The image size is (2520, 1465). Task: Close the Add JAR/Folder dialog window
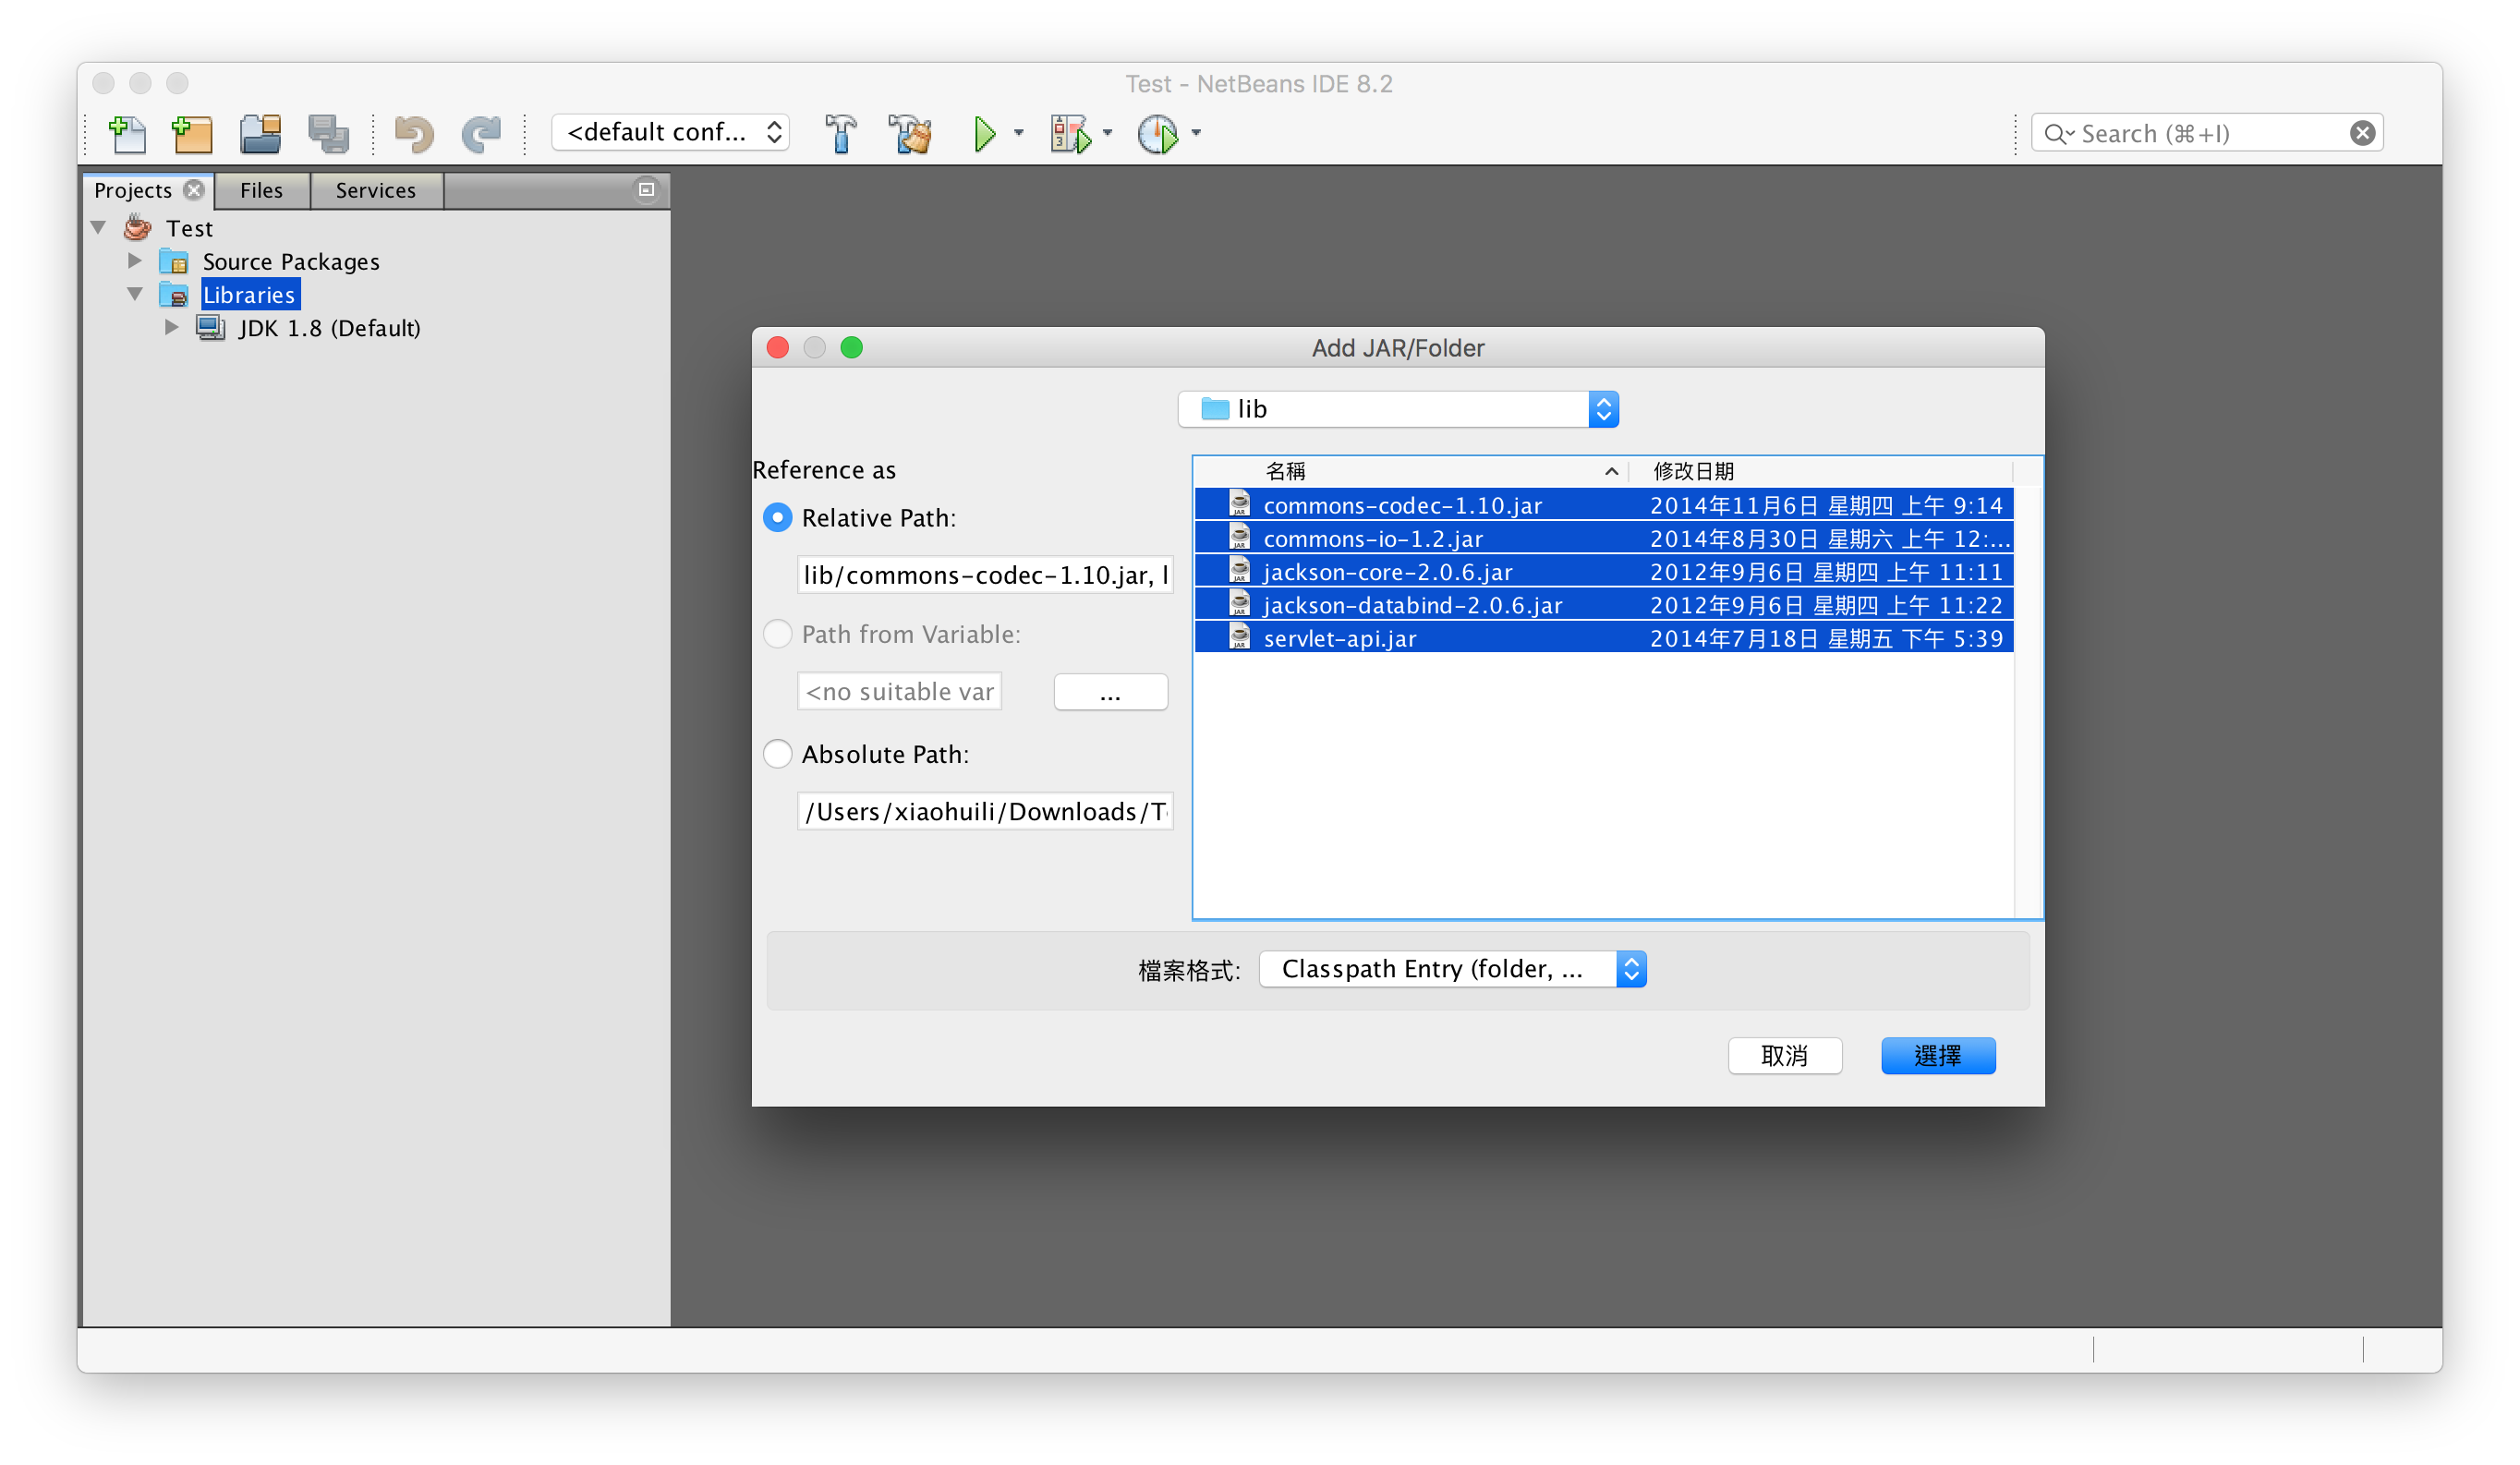pyautogui.click(x=778, y=347)
